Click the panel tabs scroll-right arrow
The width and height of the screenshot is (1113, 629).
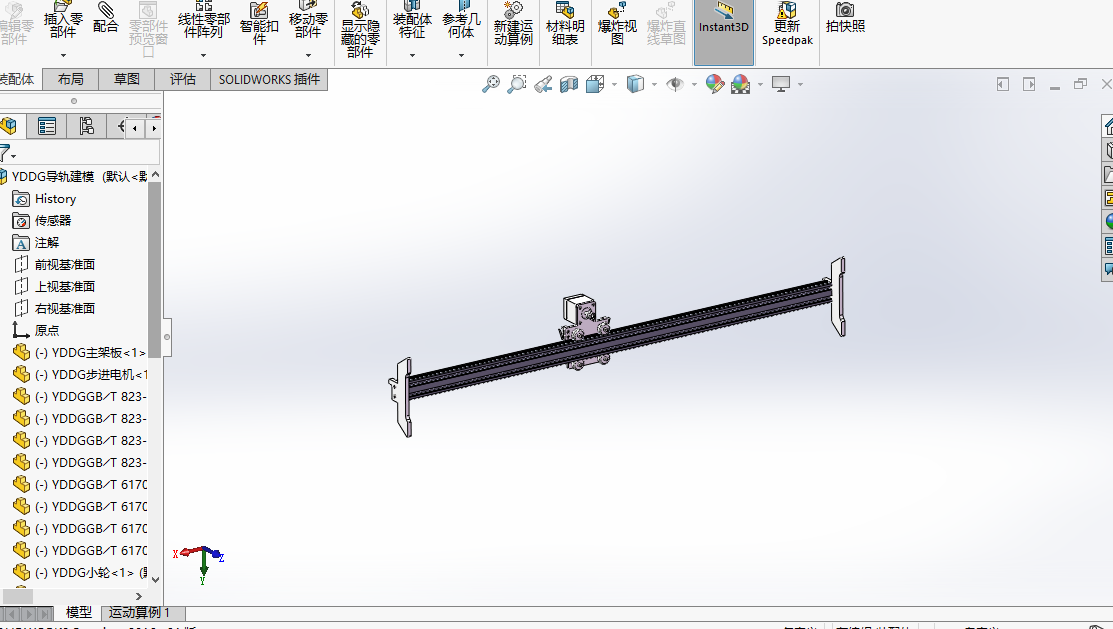point(153,128)
